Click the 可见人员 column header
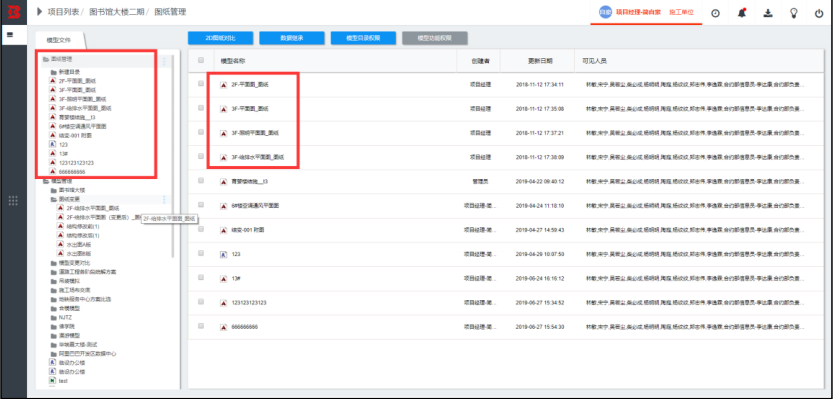 pos(594,61)
